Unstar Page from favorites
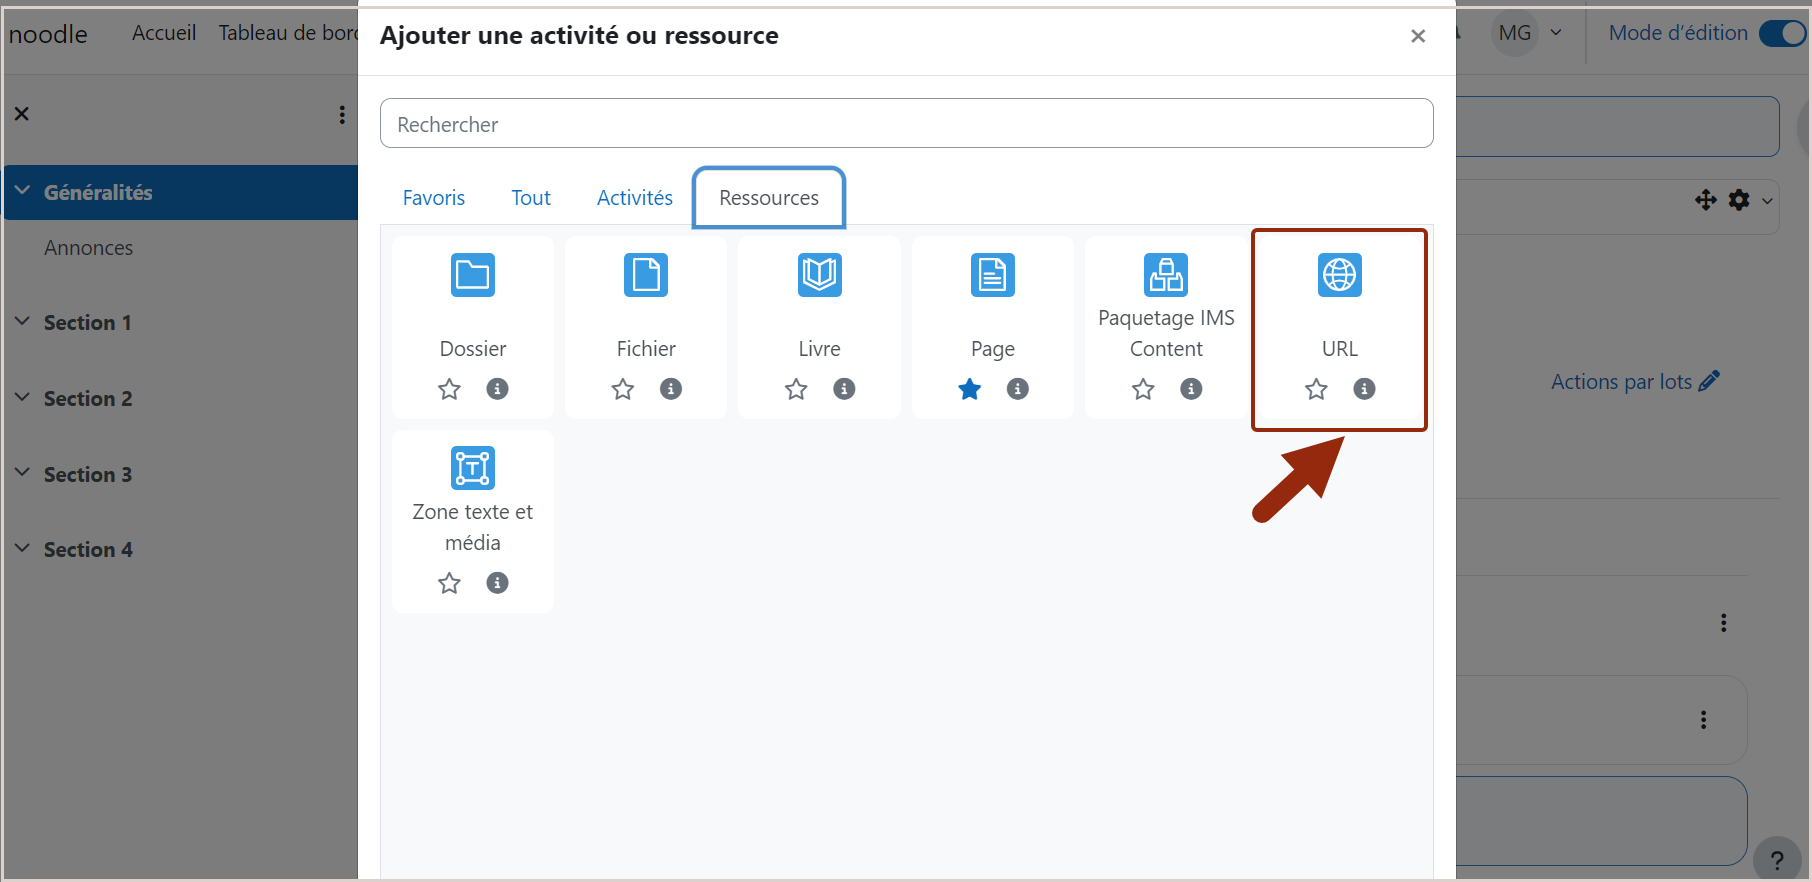This screenshot has width=1812, height=882. coord(970,389)
